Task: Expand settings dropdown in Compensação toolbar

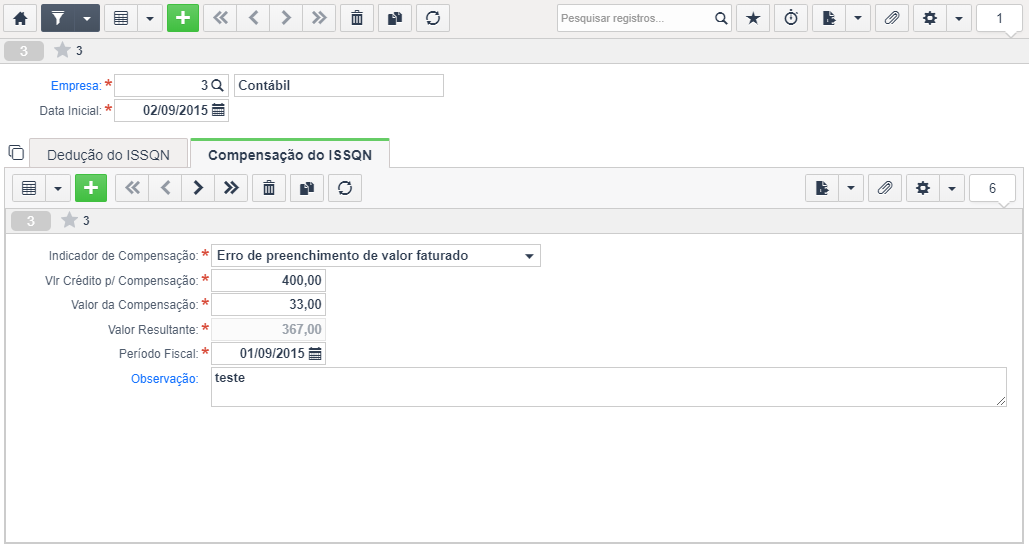Action: [952, 188]
